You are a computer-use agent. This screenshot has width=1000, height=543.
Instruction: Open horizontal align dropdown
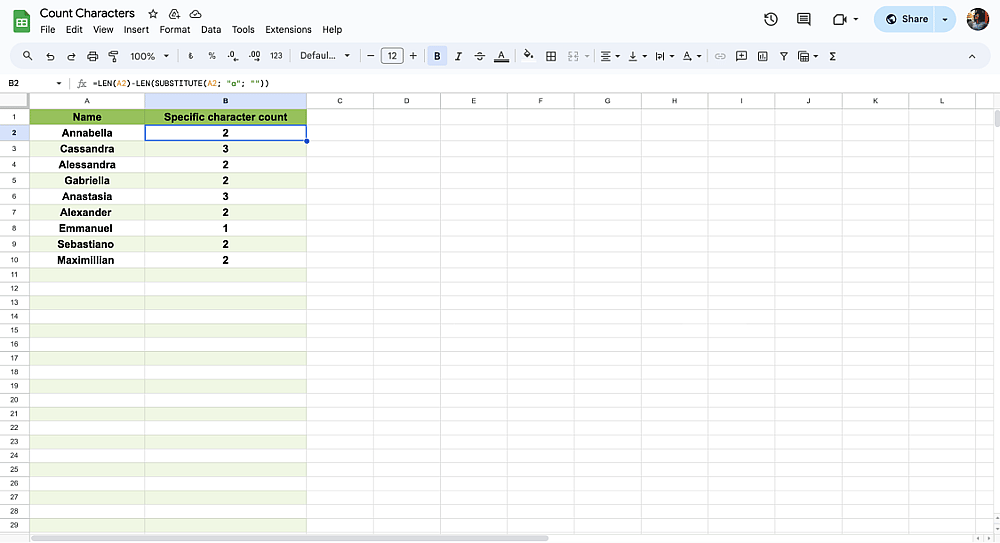click(x=610, y=56)
